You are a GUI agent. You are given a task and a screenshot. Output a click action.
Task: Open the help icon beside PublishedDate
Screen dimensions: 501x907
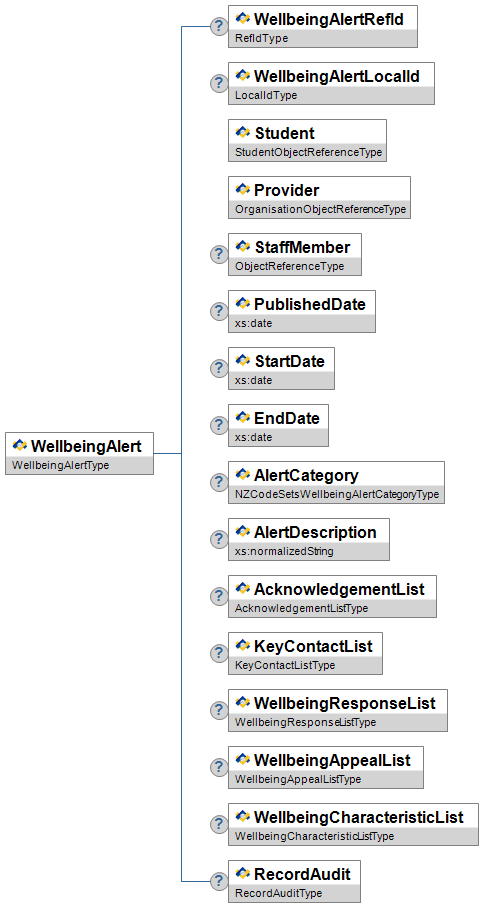click(x=219, y=311)
